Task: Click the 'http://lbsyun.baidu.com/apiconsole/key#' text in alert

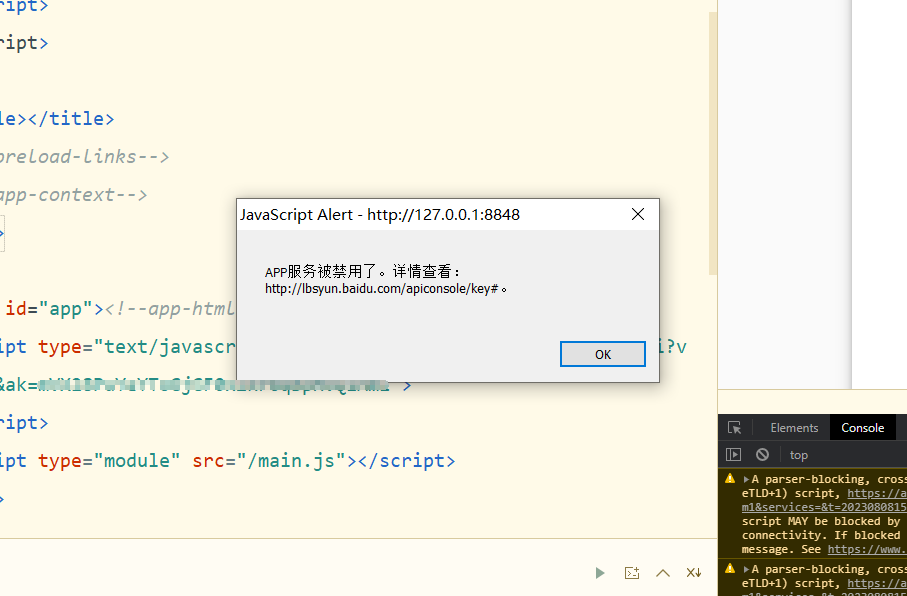Action: [382, 288]
